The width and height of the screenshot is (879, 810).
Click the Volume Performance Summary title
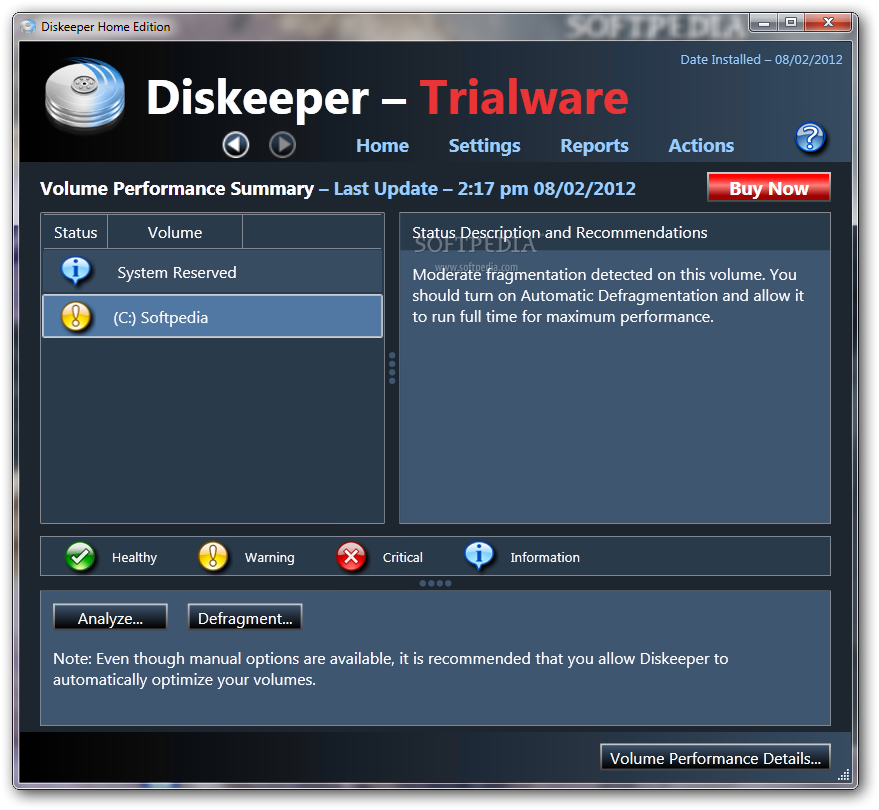coord(177,189)
